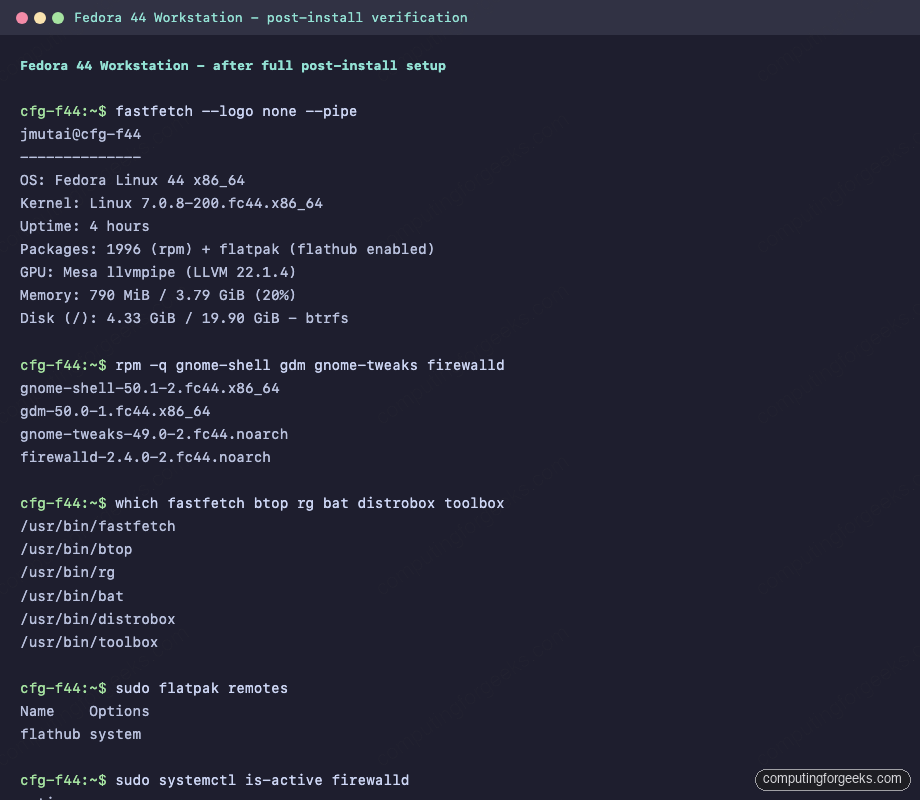Click the '/usr/bin/bat' path
This screenshot has width=920, height=800.
pyautogui.click(x=72, y=596)
